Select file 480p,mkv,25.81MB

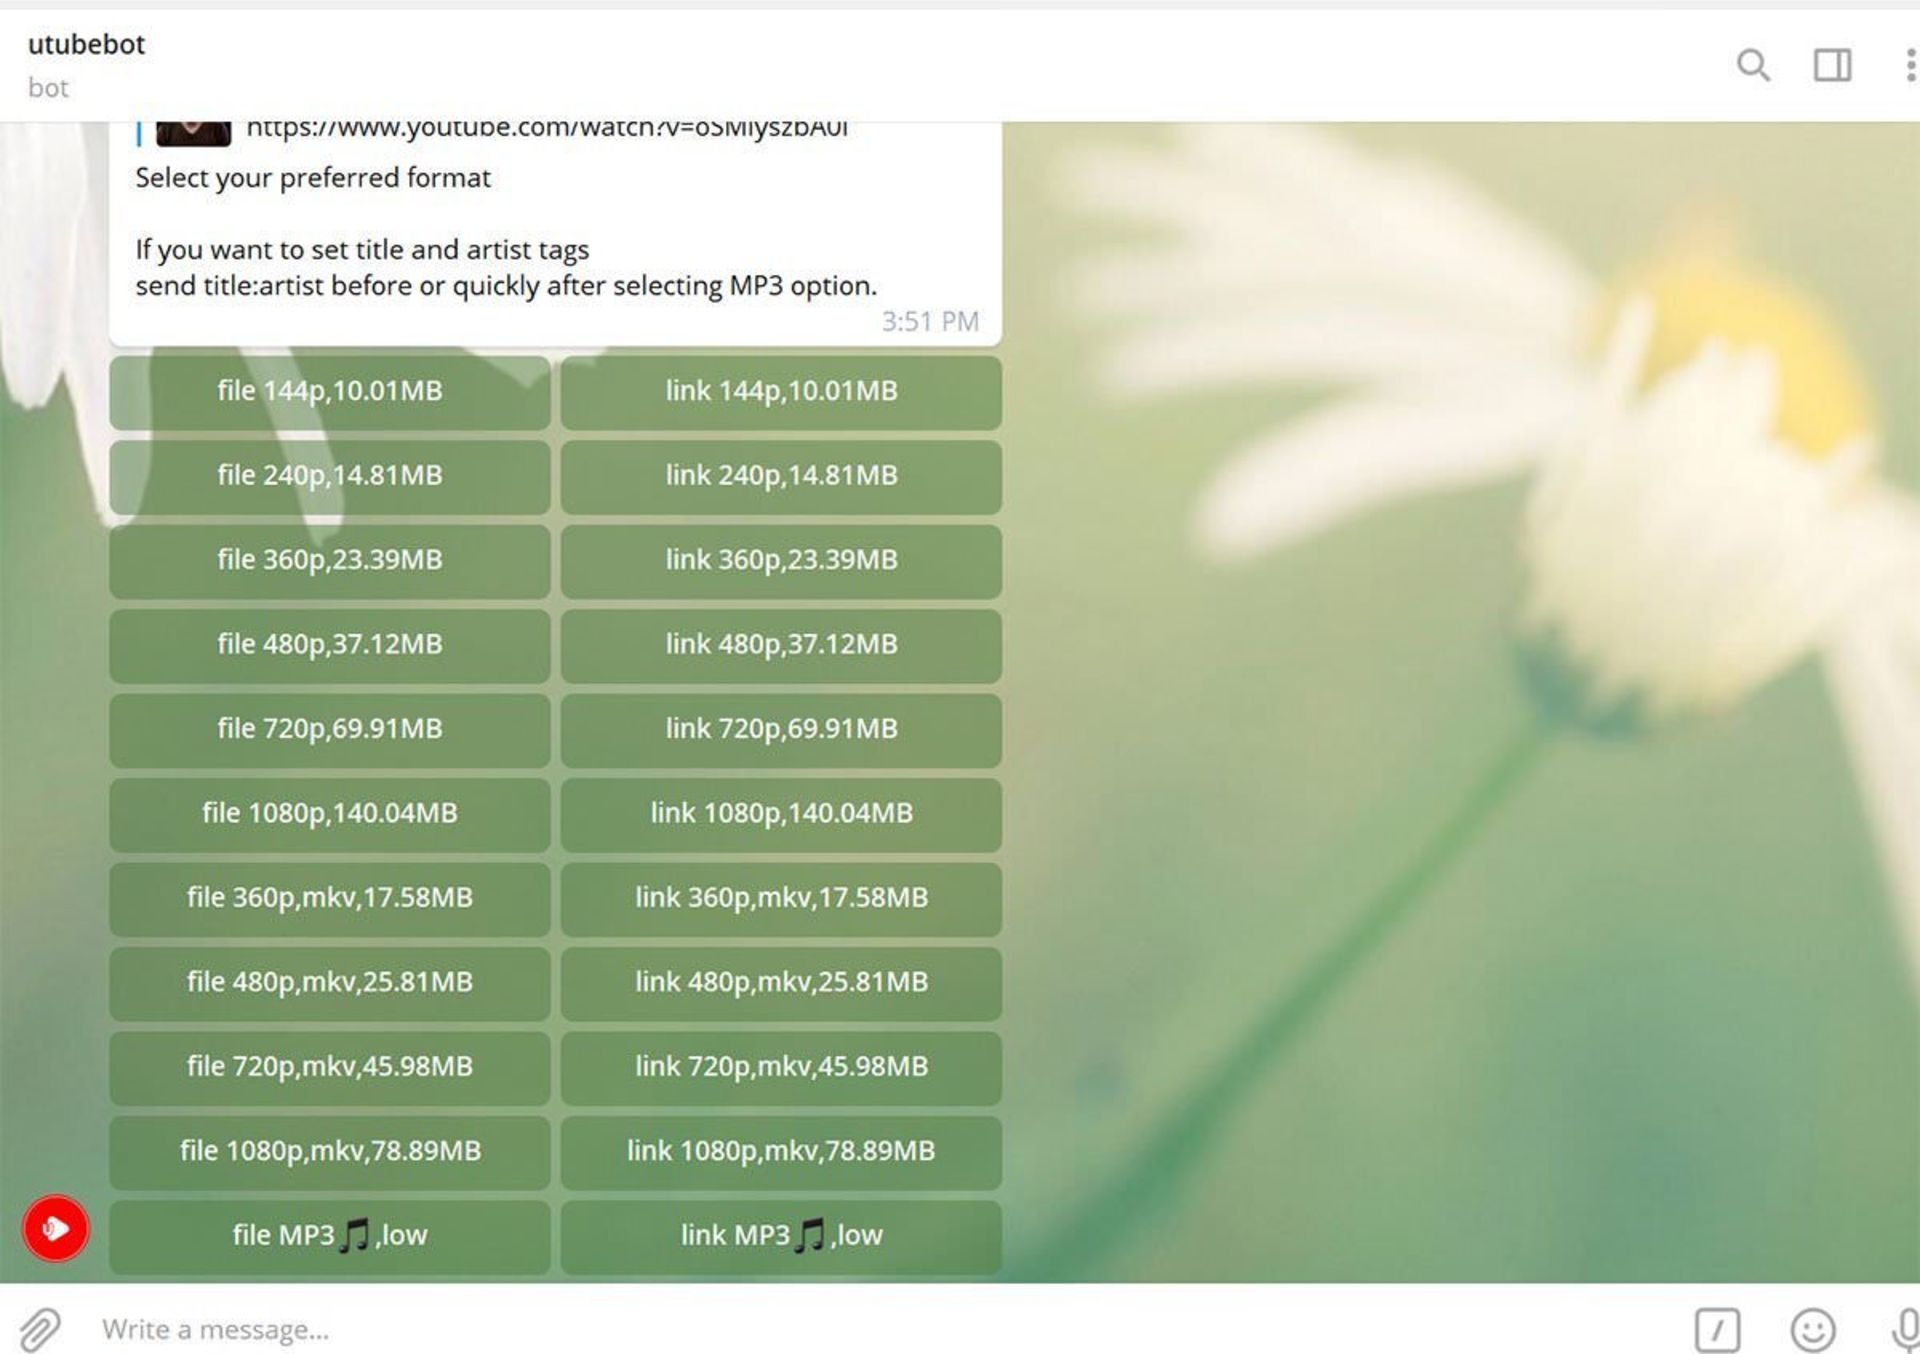330,983
